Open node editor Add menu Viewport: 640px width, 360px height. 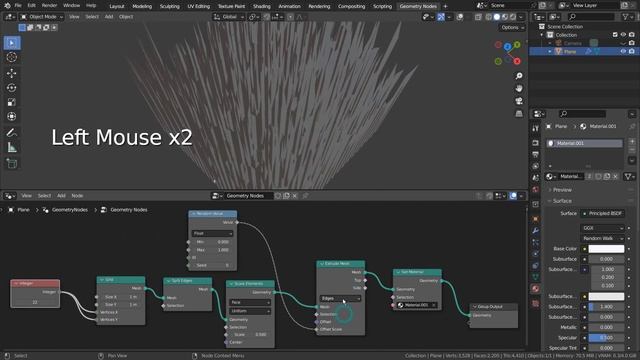click(61, 196)
